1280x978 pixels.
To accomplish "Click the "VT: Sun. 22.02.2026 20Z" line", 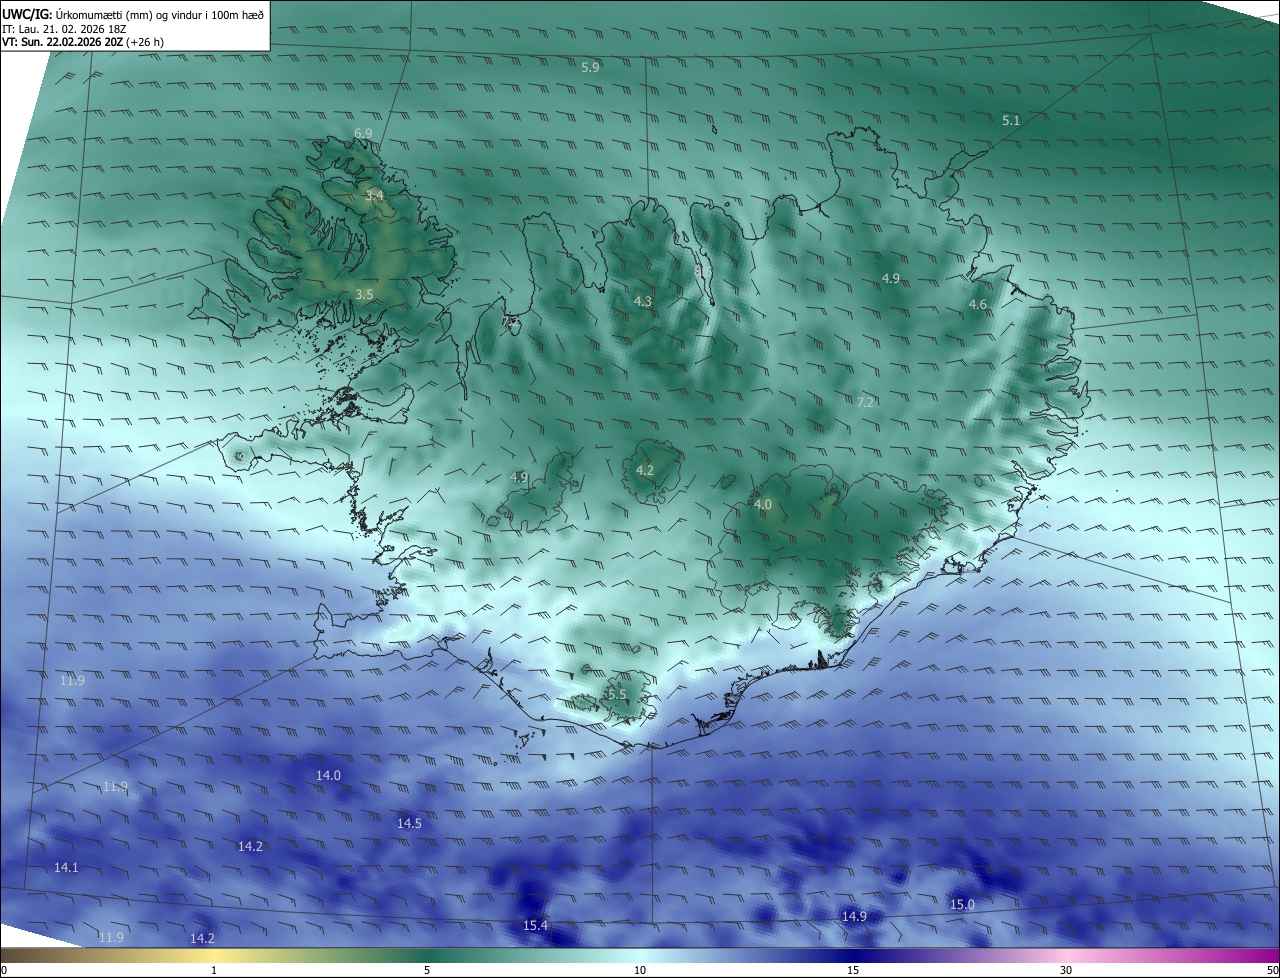I will (x=62, y=42).
